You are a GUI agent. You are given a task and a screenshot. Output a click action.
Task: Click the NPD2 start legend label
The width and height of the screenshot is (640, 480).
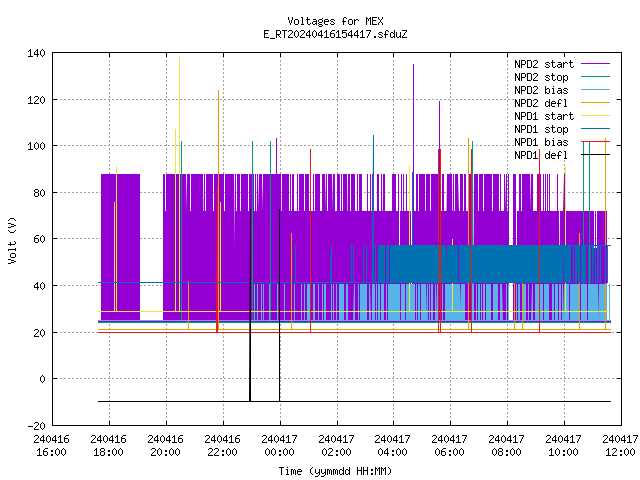coord(544,64)
